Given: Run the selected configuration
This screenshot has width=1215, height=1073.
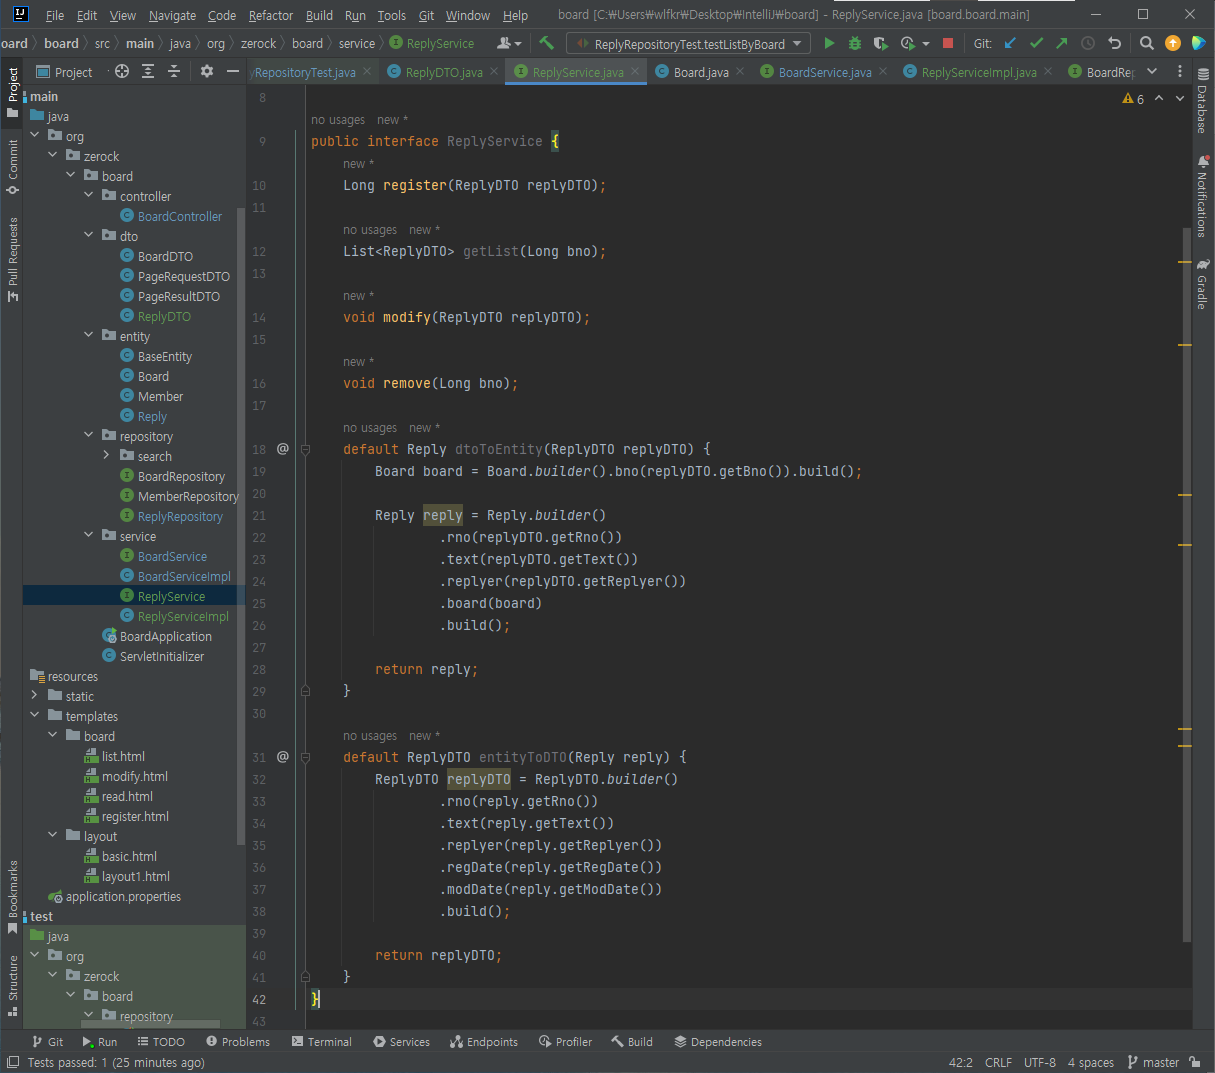Looking at the screenshot, I should (x=829, y=43).
